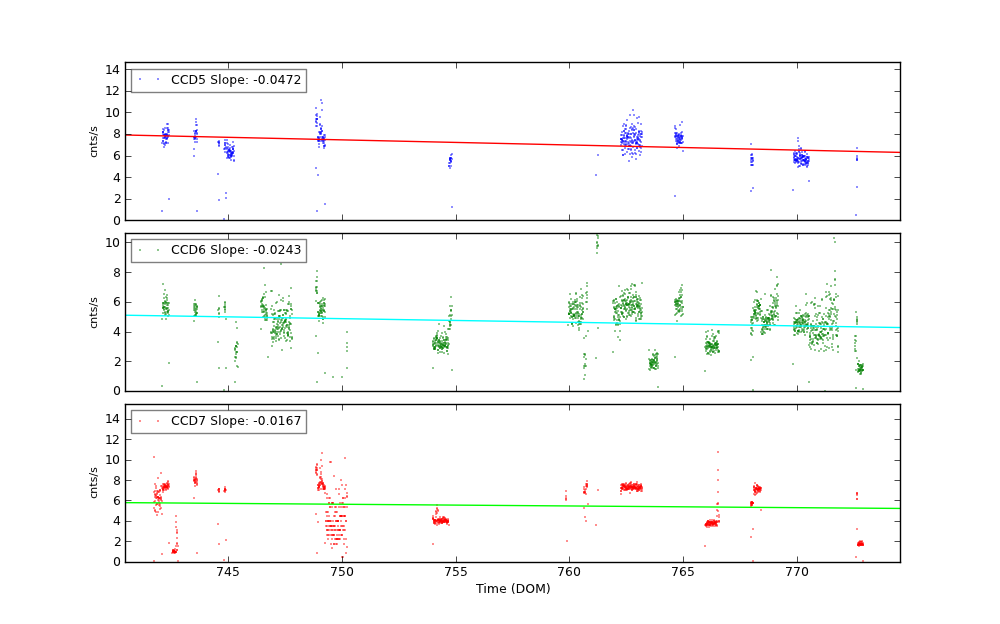Click the CCD5 Slope legend entry
1000x624 pixels.
(x=235, y=80)
